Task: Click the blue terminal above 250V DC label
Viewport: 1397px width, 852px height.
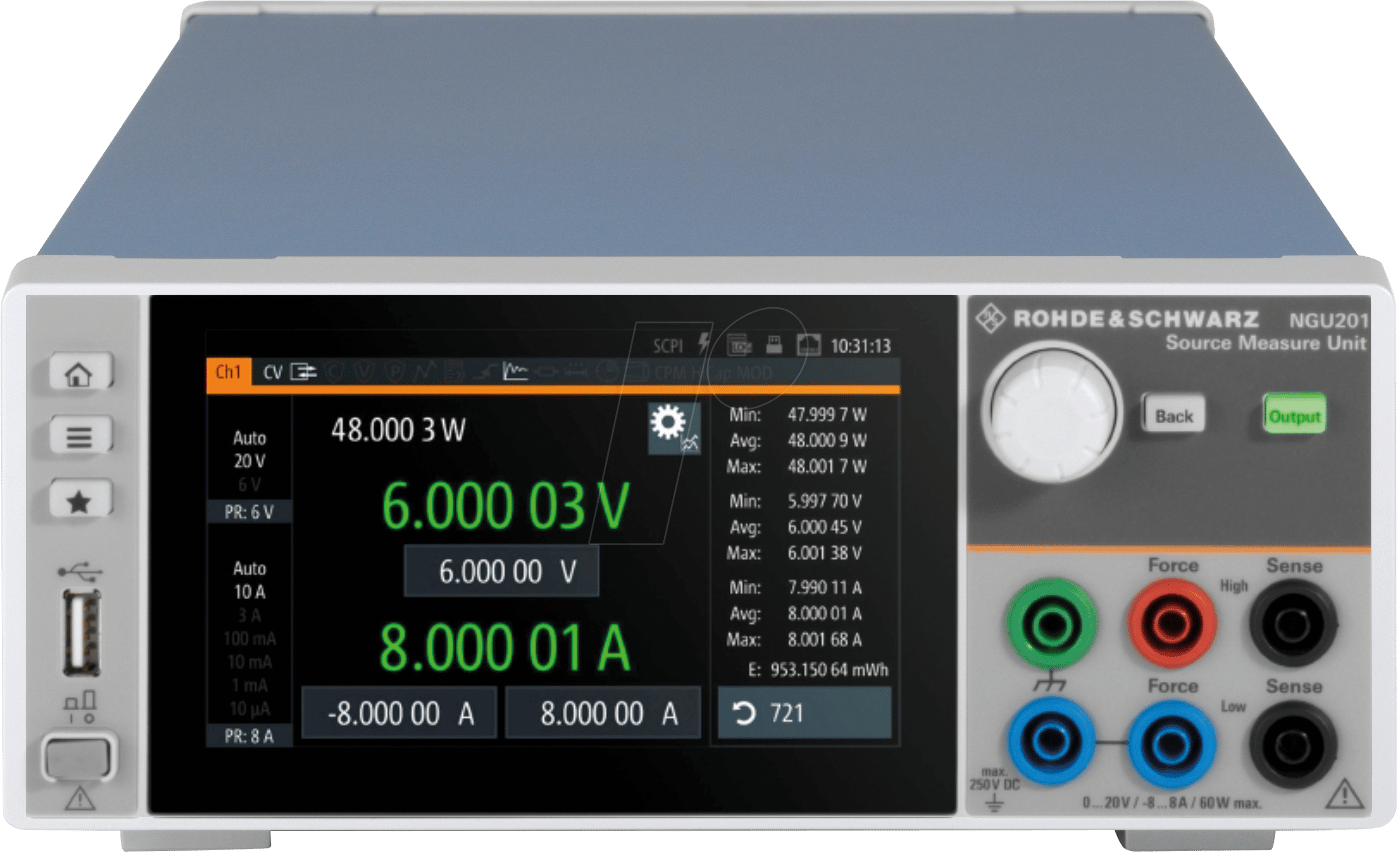Action: click(1052, 743)
